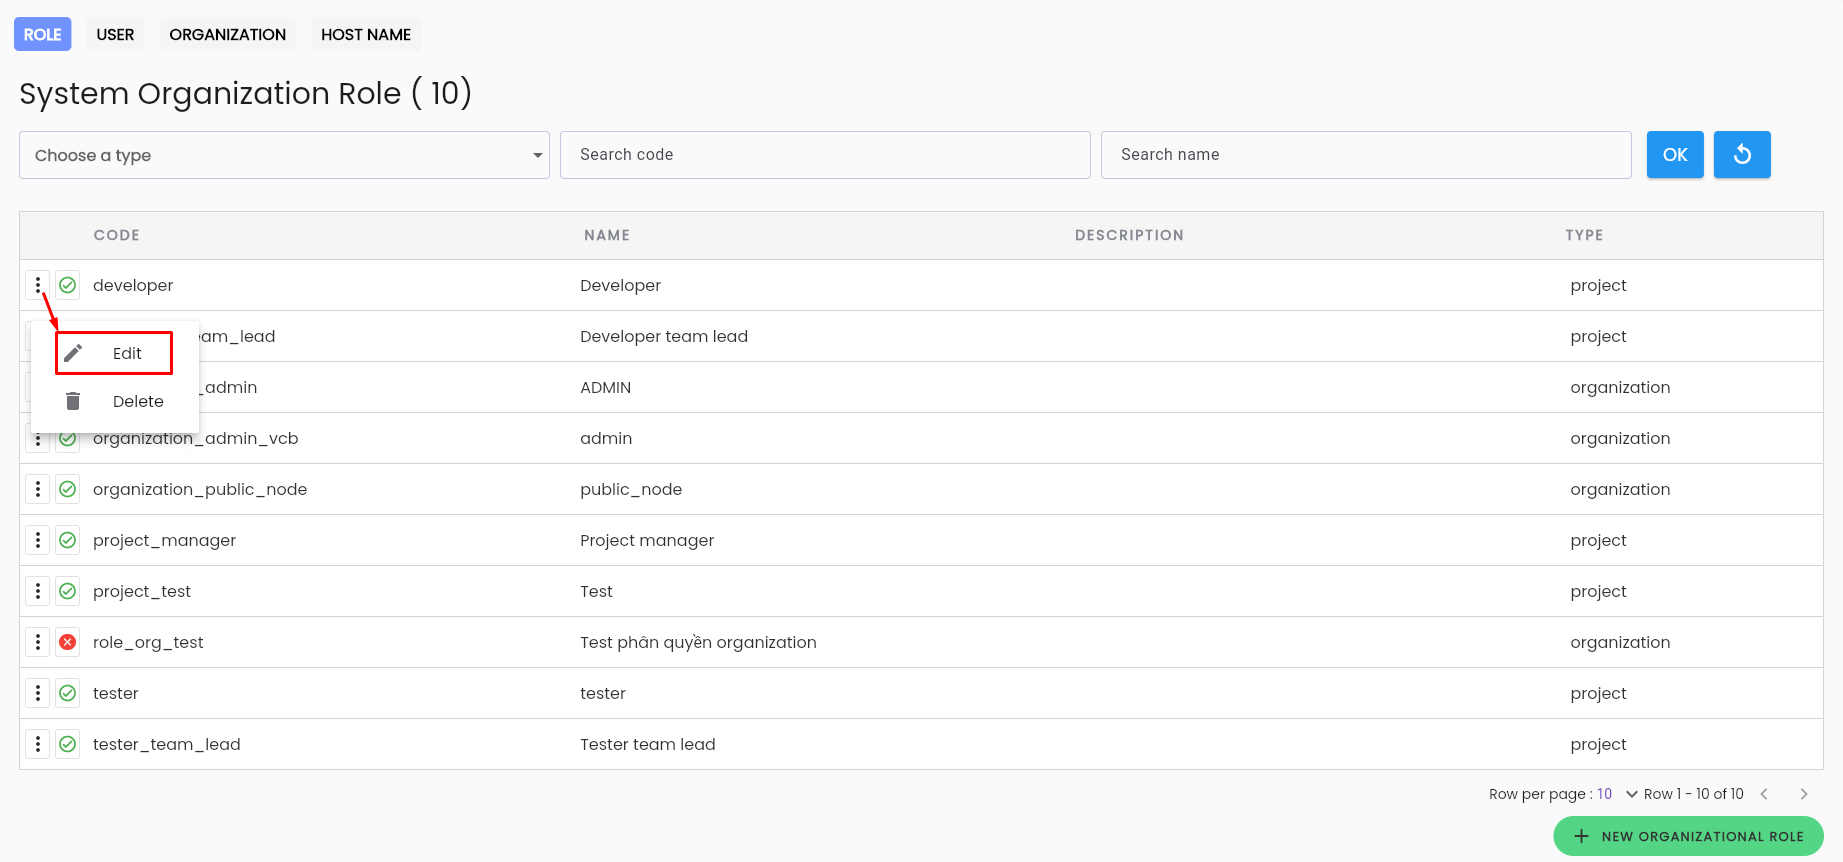Select Delete in the context menu
The height and width of the screenshot is (862, 1843).
[x=114, y=401]
